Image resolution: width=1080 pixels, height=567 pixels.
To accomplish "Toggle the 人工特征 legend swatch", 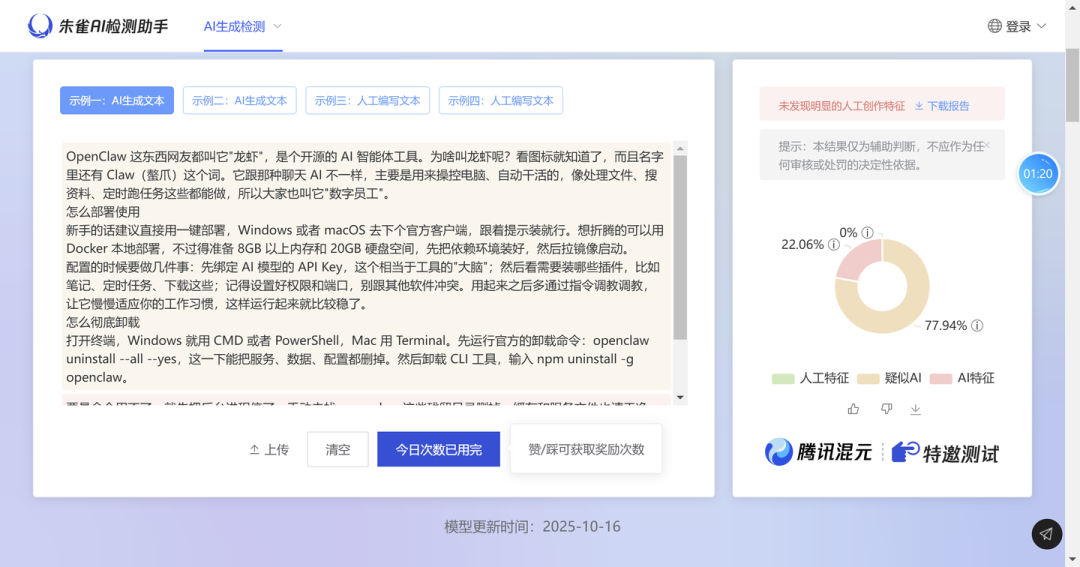I will (783, 379).
